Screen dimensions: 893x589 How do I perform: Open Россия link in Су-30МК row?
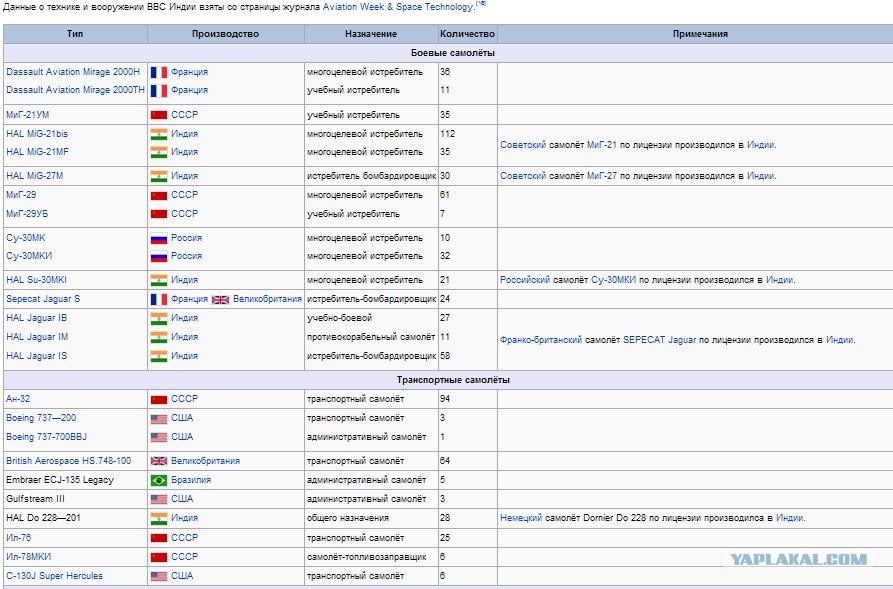[x=186, y=238]
